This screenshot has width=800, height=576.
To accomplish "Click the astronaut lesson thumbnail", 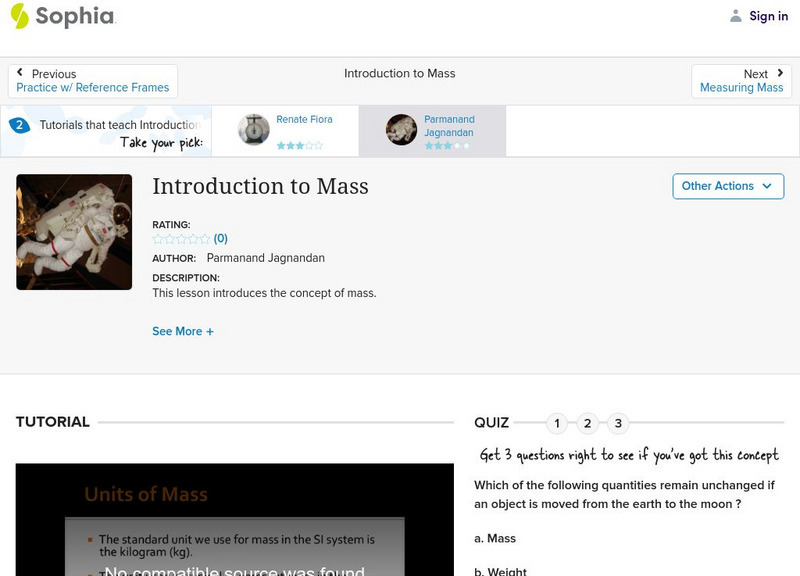I will (74, 232).
